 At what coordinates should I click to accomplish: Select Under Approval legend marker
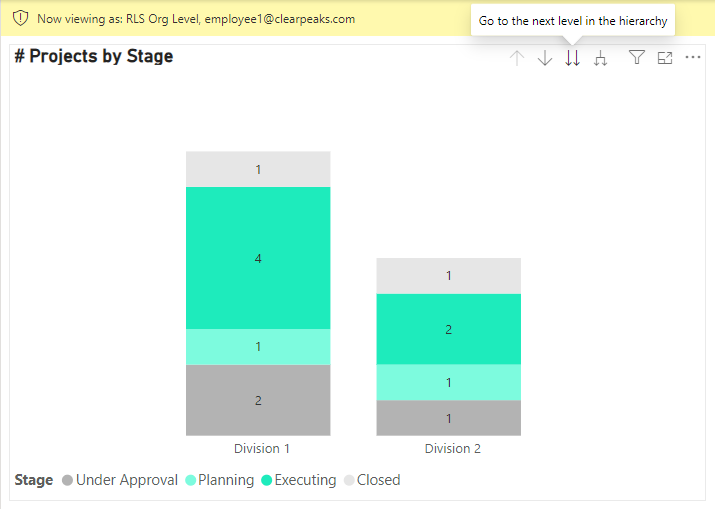point(68,480)
